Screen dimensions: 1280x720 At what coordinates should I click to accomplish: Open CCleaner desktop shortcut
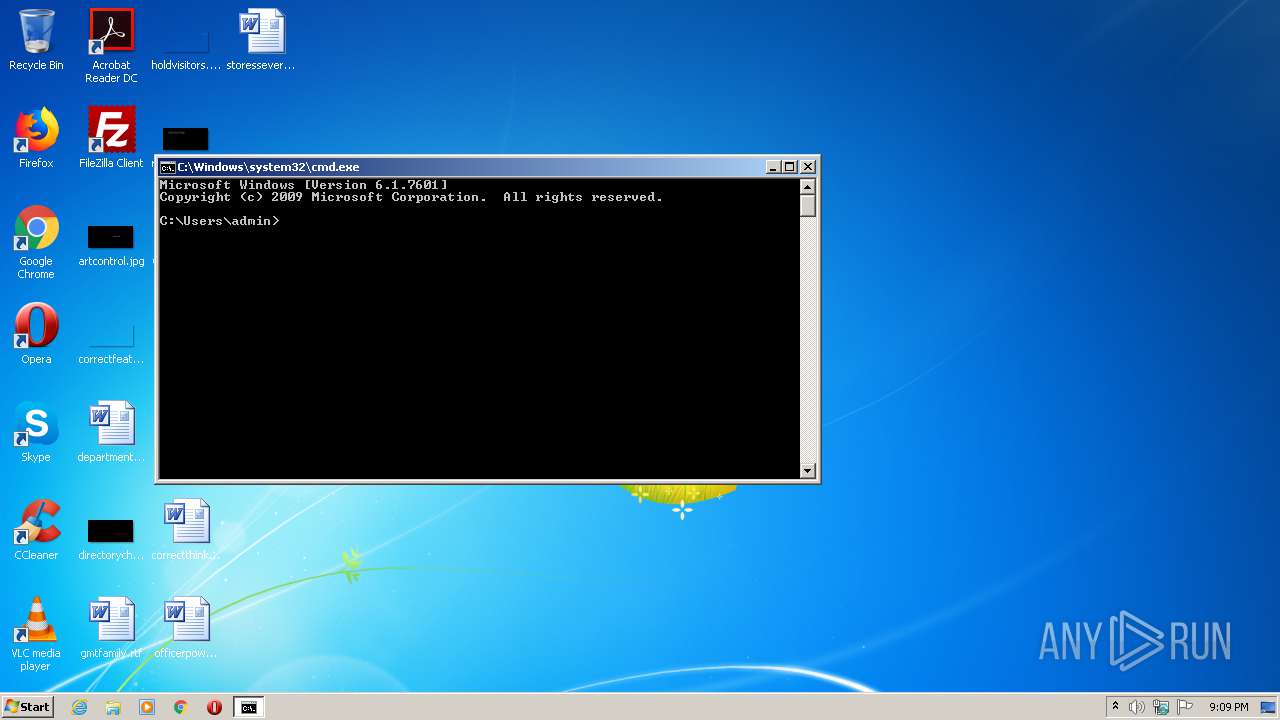coord(36,530)
